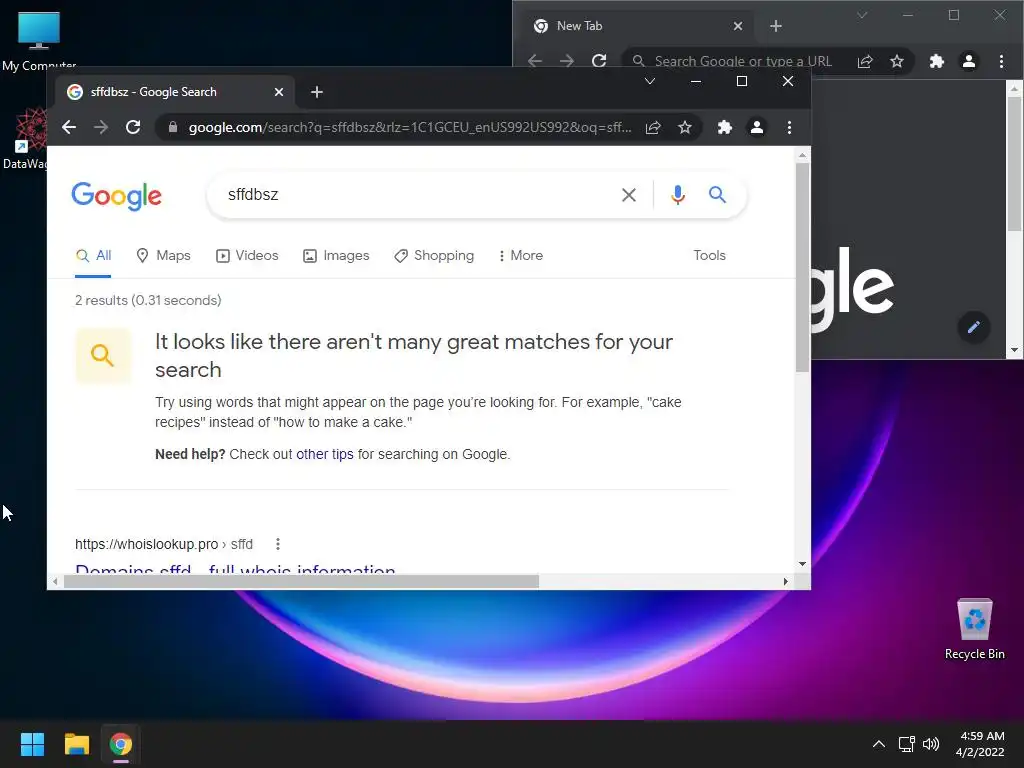Open the whoislookup.pro result URL
The width and height of the screenshot is (1024, 768).
pyautogui.click(x=164, y=544)
